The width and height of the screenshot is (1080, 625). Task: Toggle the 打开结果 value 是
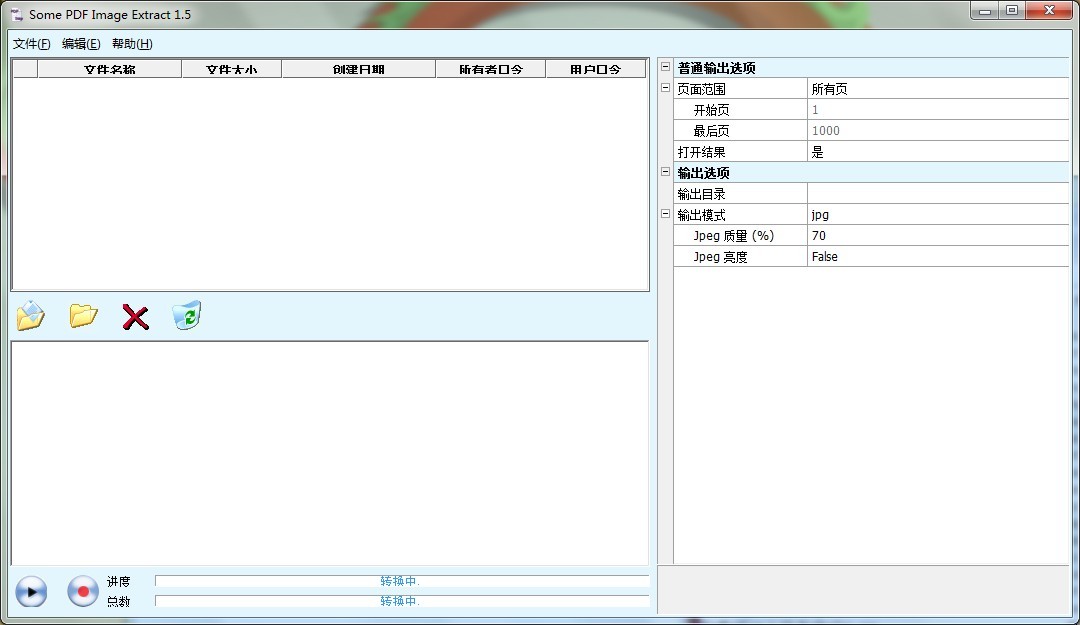point(937,152)
